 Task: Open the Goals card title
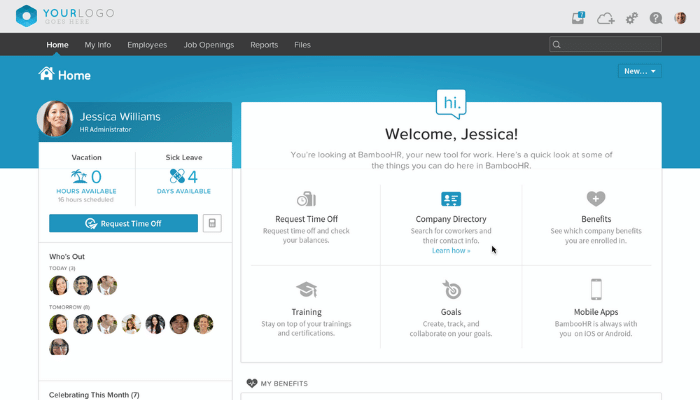pyautogui.click(x=451, y=312)
